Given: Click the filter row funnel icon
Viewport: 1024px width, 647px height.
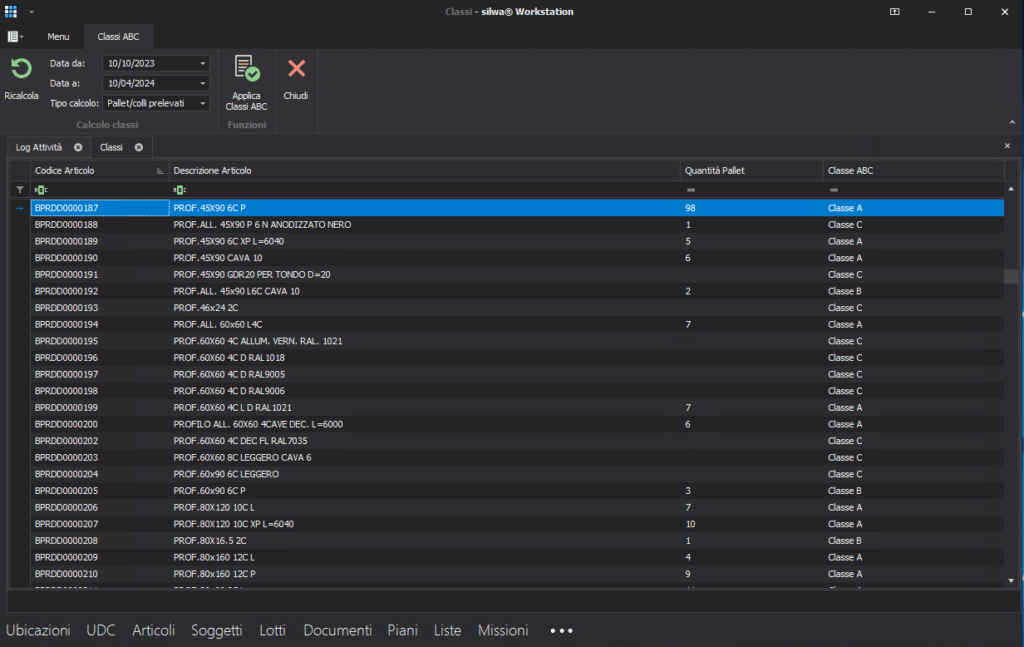Looking at the screenshot, I should tap(19, 189).
